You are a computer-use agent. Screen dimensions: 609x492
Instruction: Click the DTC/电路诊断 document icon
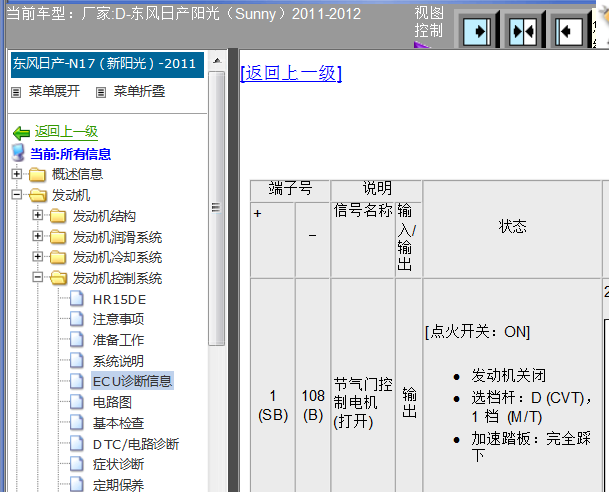pyautogui.click(x=77, y=443)
